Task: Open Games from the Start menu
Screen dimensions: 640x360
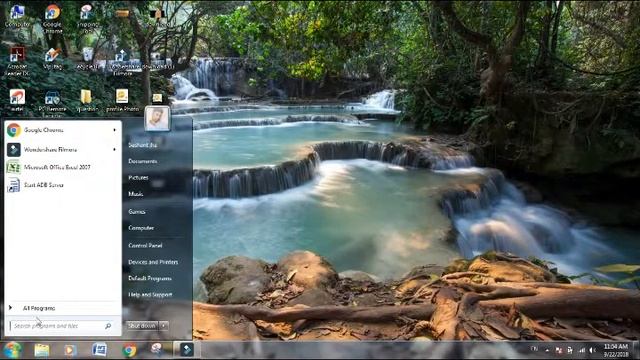Action: (x=137, y=211)
